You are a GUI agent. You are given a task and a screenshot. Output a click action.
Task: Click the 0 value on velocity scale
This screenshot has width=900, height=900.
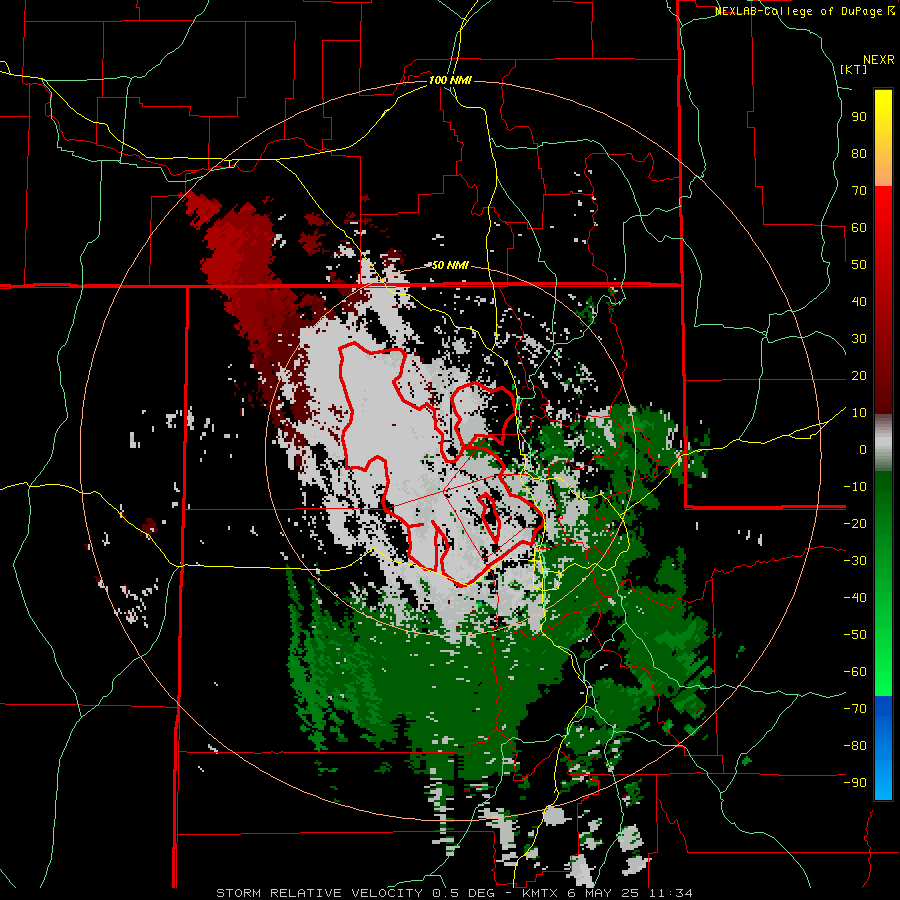point(863,450)
